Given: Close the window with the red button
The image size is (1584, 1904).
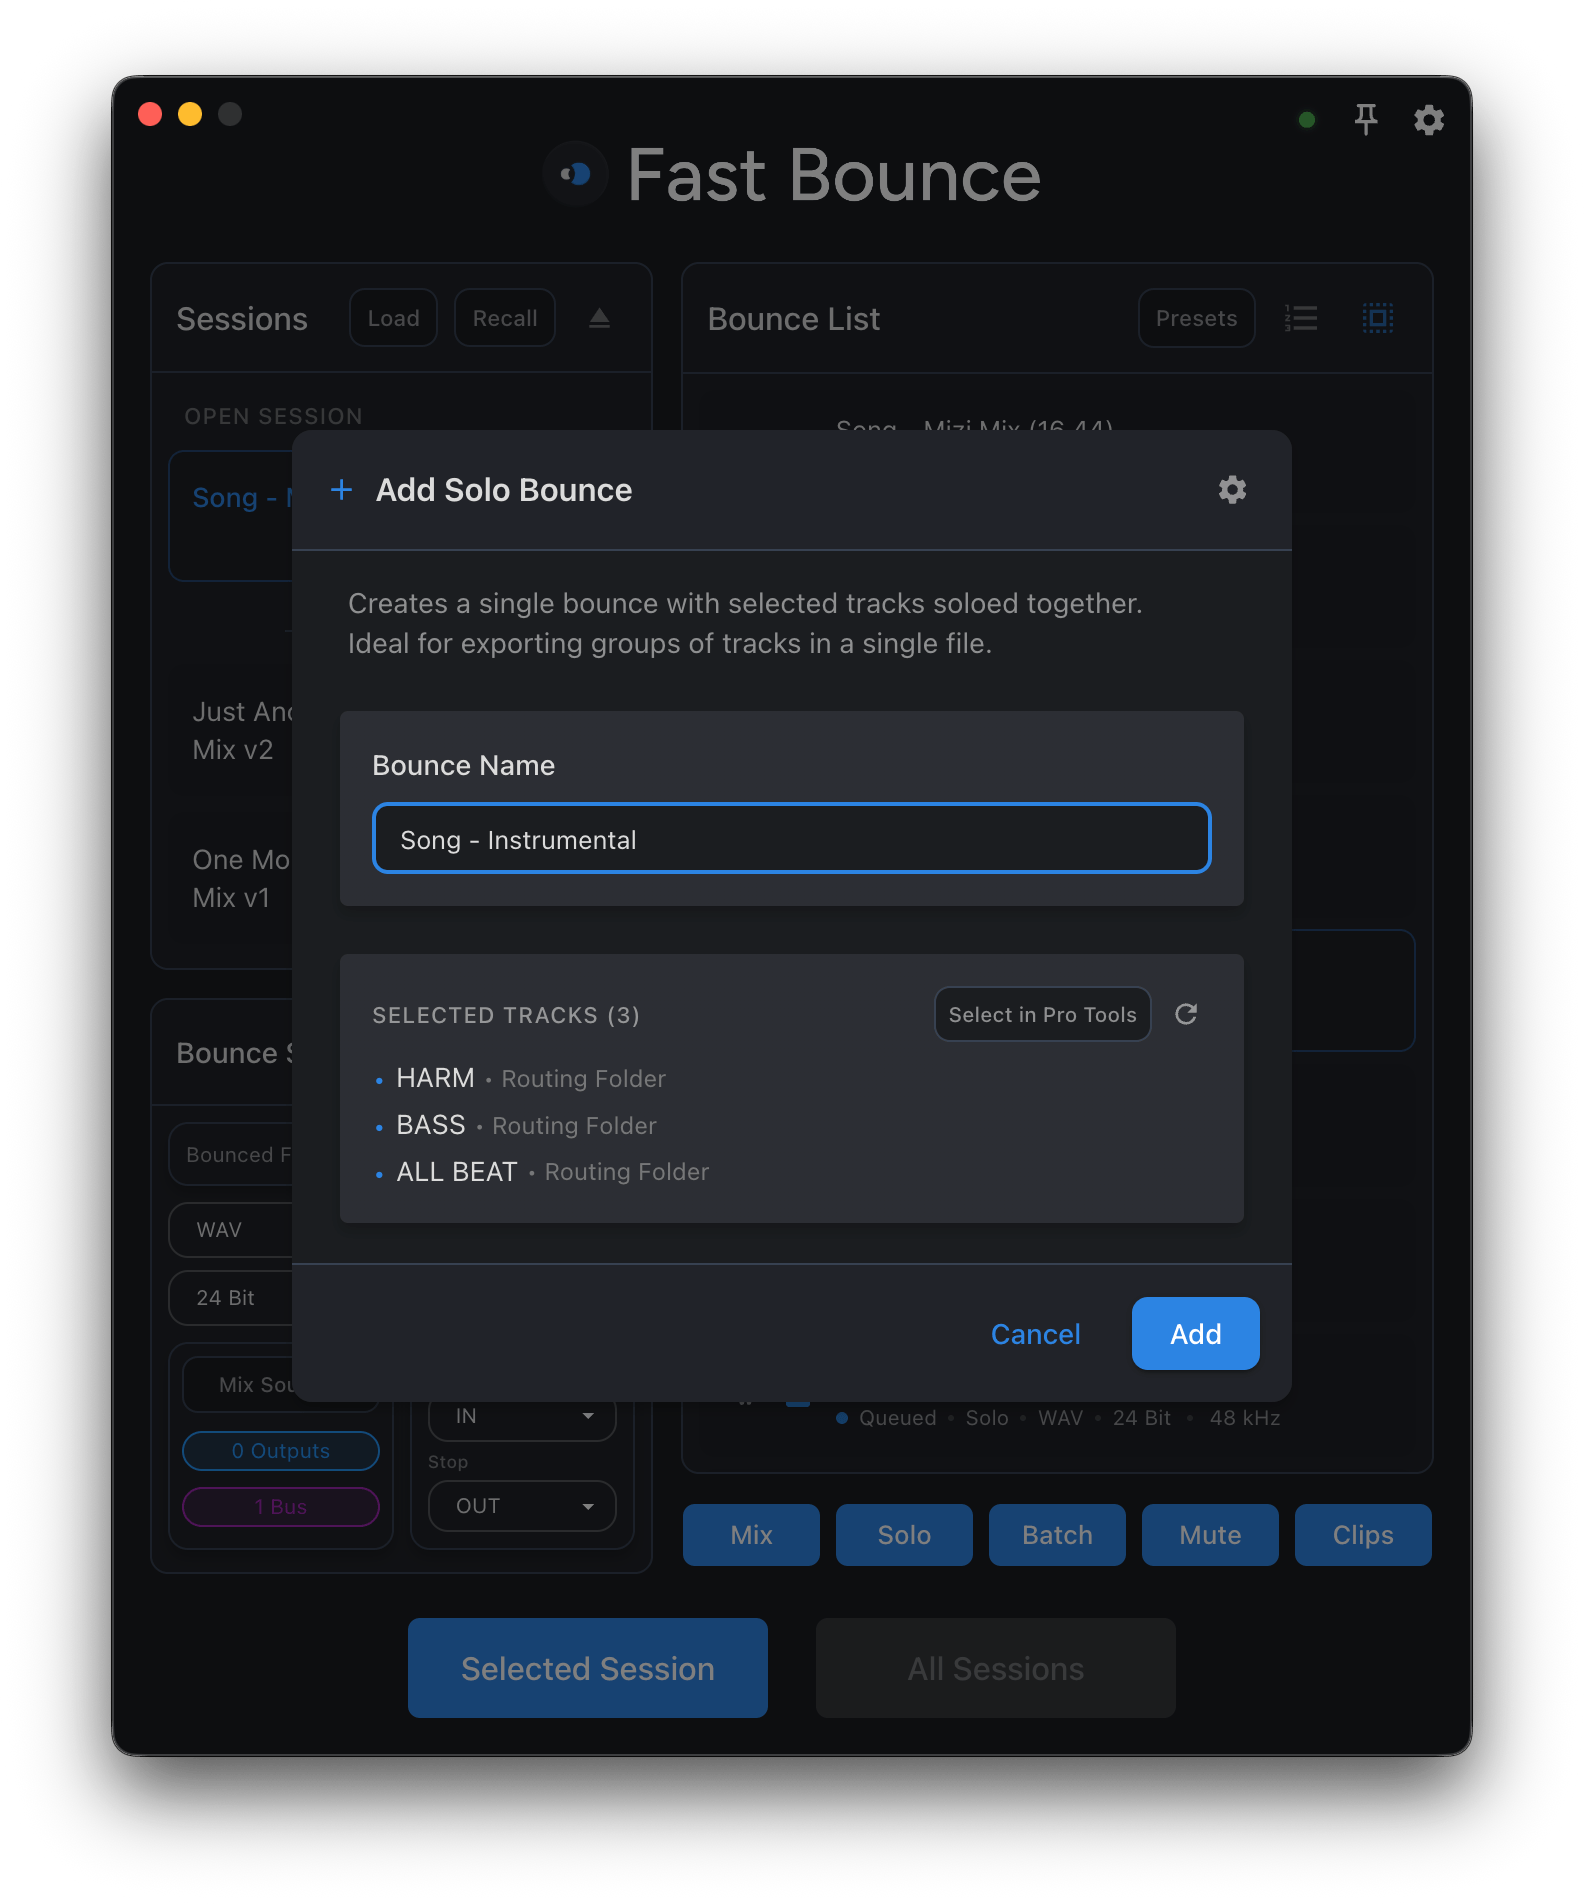Looking at the screenshot, I should 150,114.
